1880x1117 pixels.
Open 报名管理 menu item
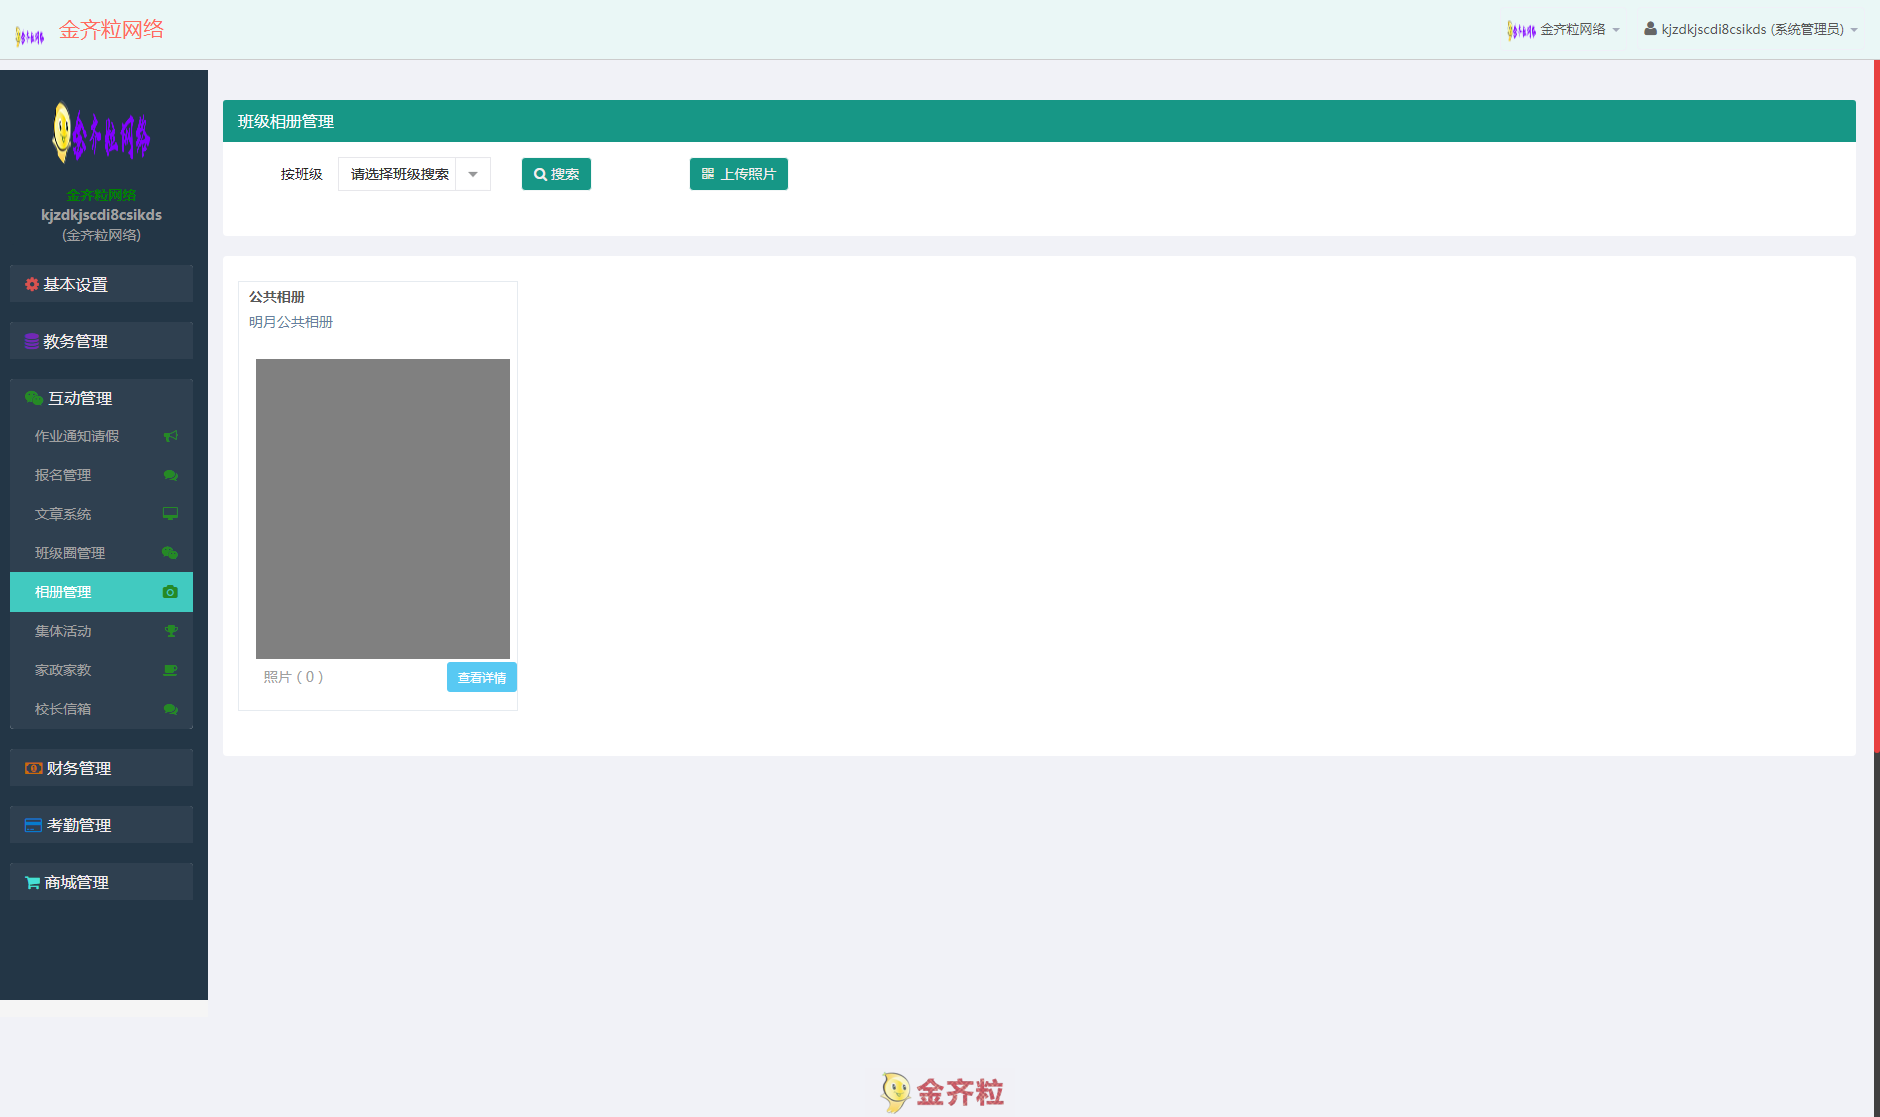coord(101,475)
